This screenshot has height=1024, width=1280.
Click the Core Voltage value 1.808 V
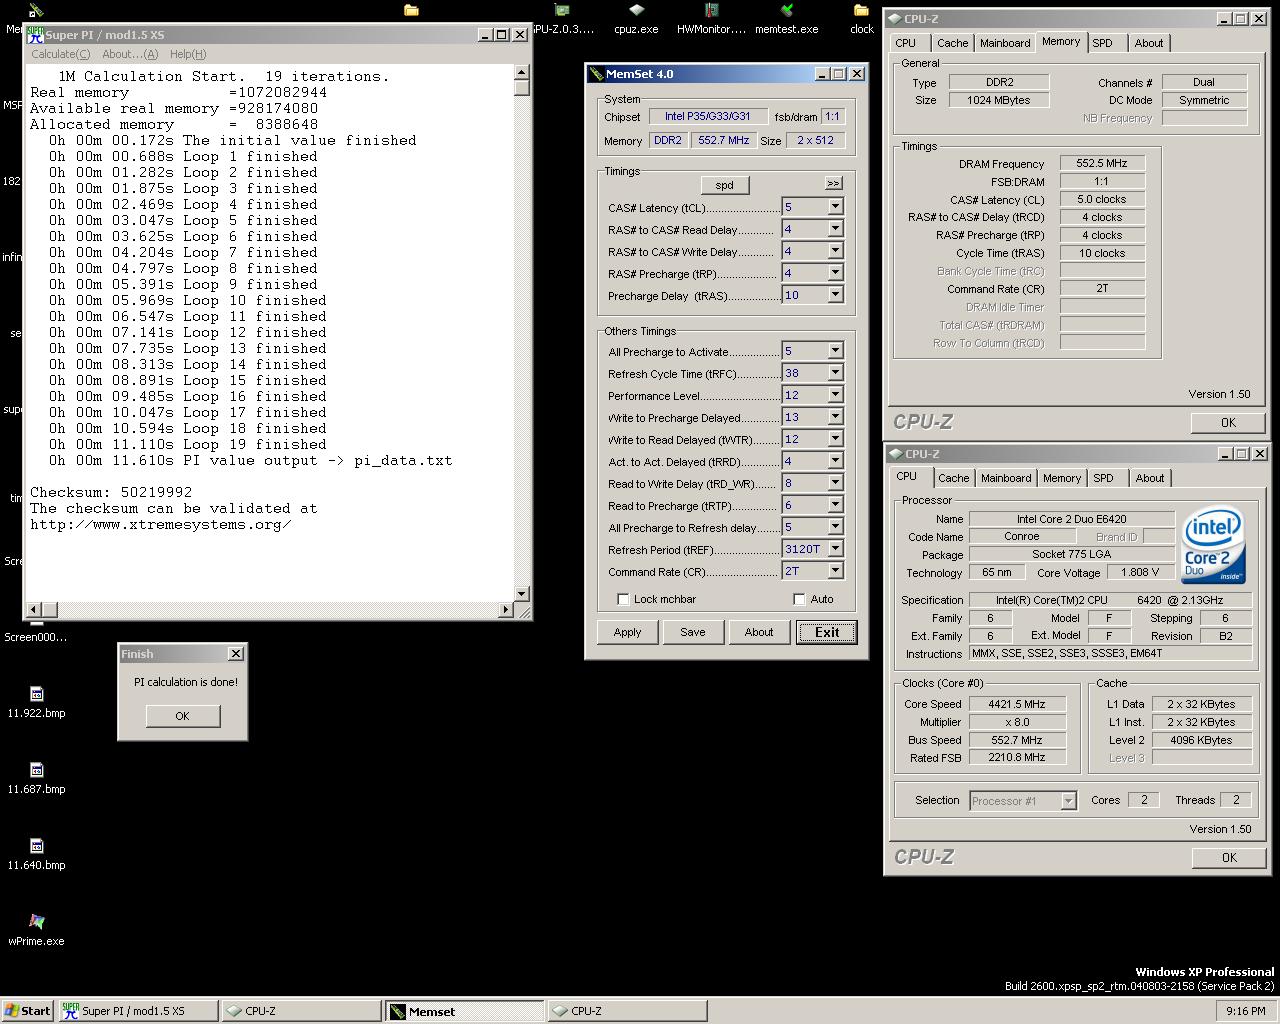point(1141,573)
